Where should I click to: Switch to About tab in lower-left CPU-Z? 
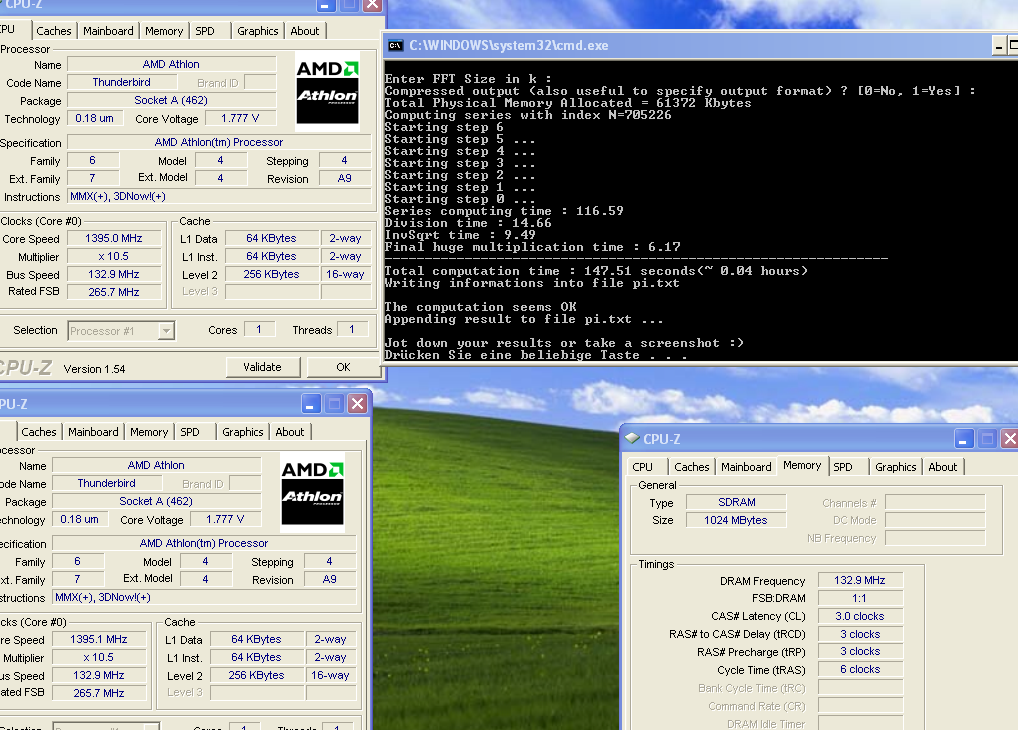tap(290, 432)
